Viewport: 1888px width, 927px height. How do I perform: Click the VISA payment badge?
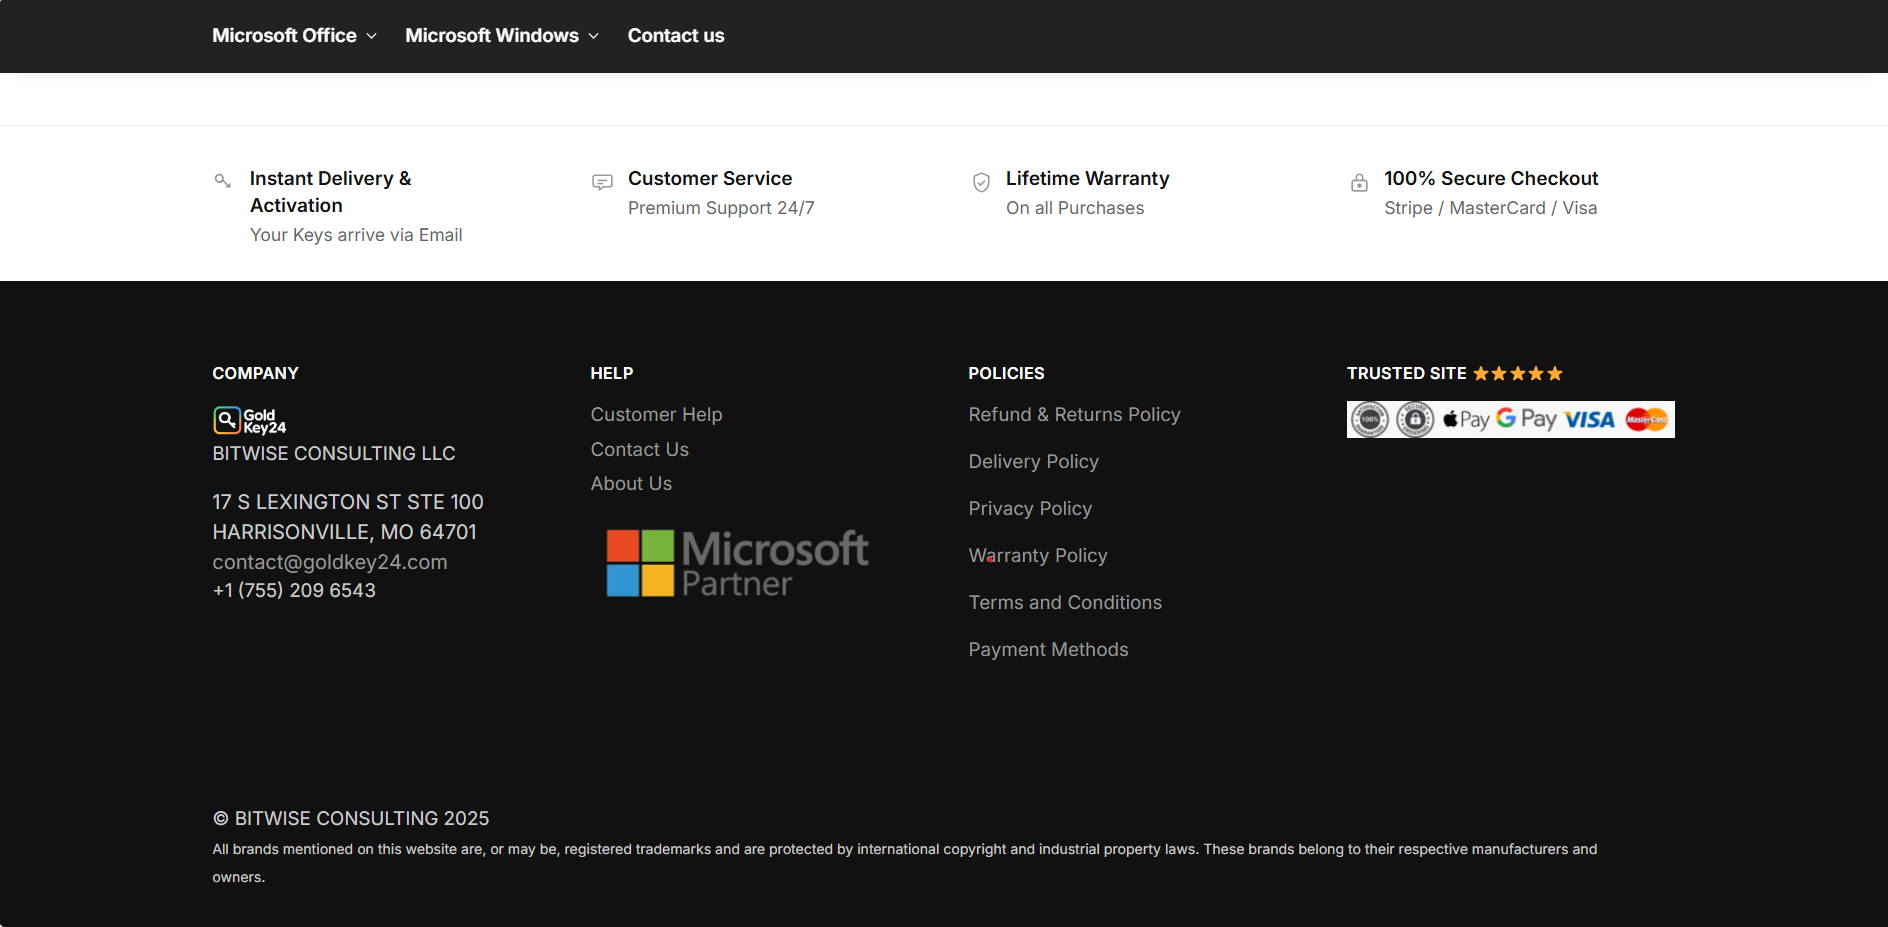pos(1589,419)
